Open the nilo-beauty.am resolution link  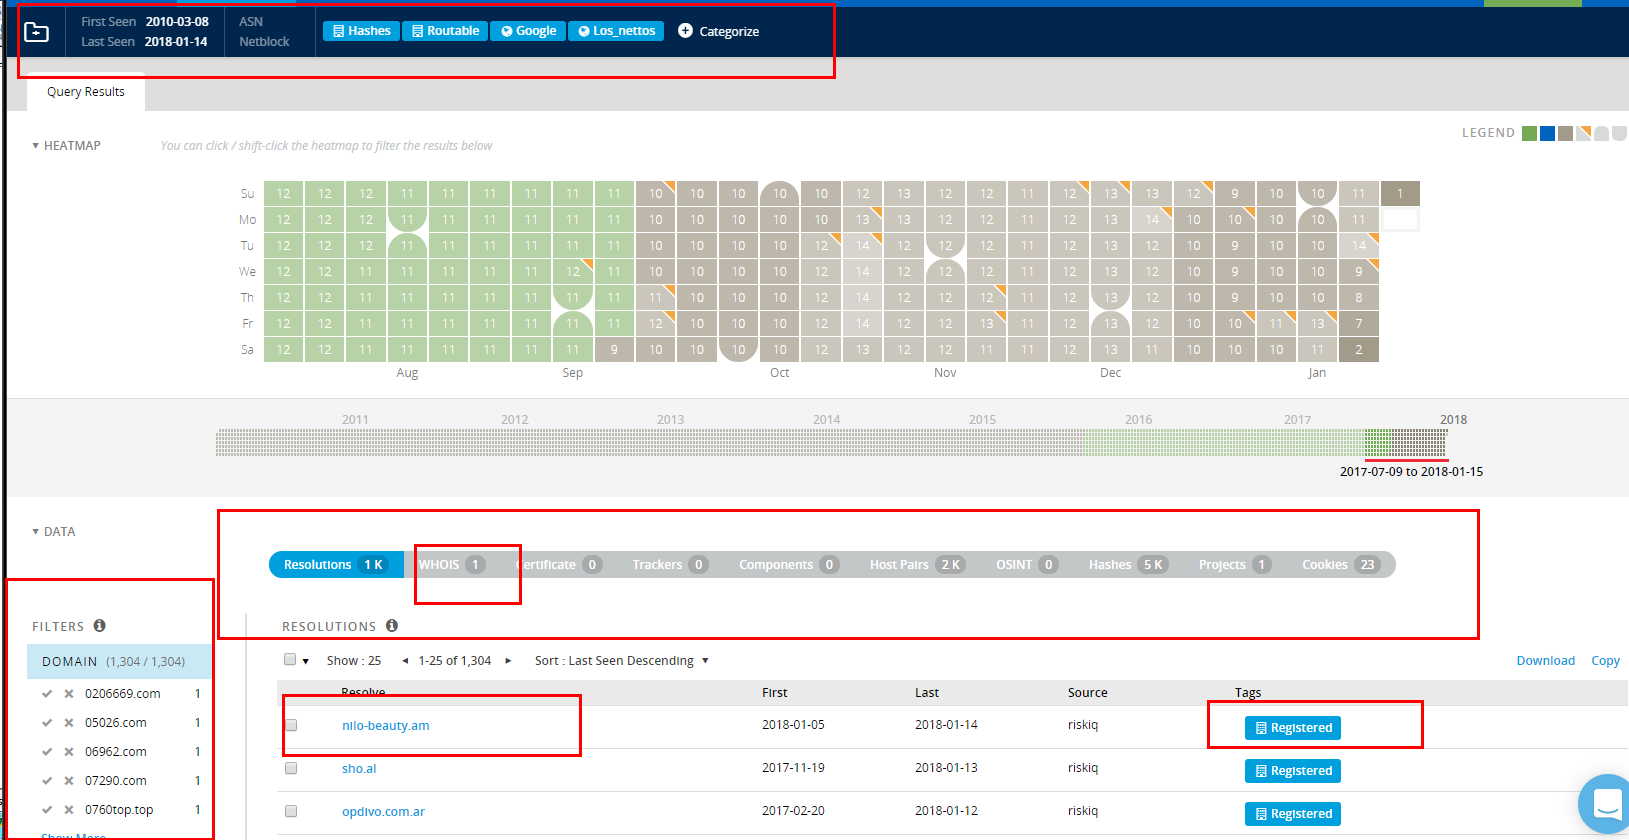tap(385, 726)
